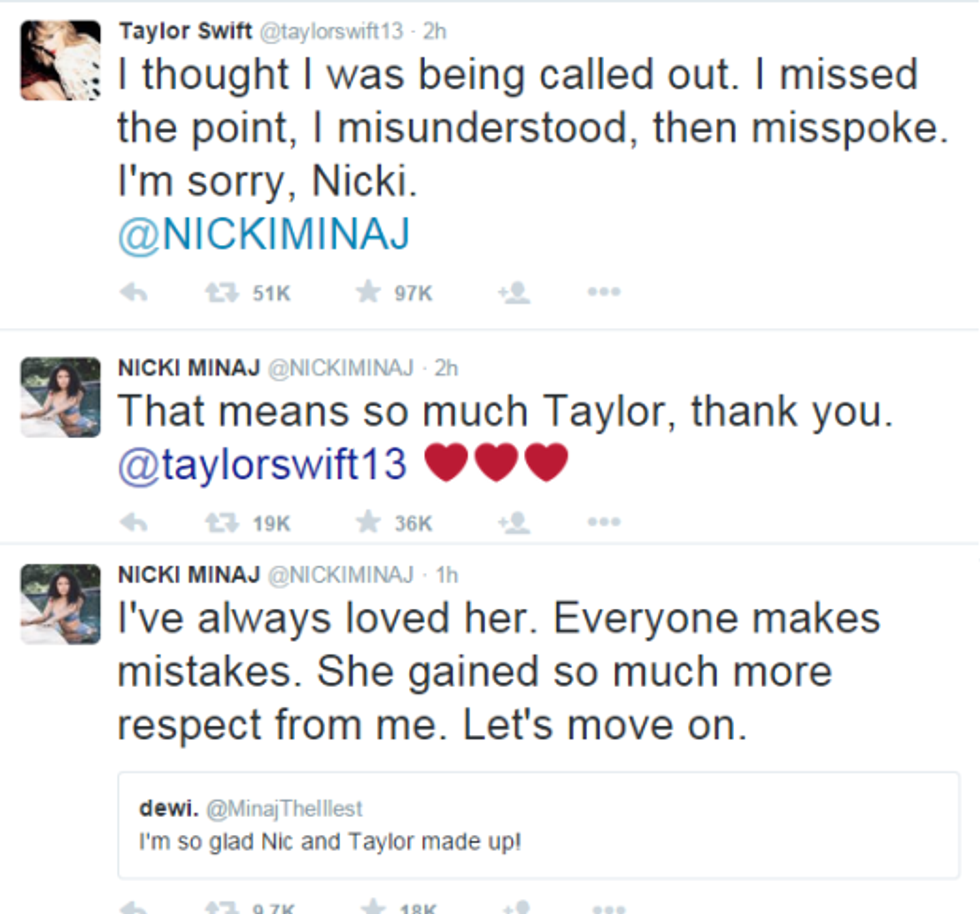Open the 2h timestamp on Taylor's tweet

435,31
